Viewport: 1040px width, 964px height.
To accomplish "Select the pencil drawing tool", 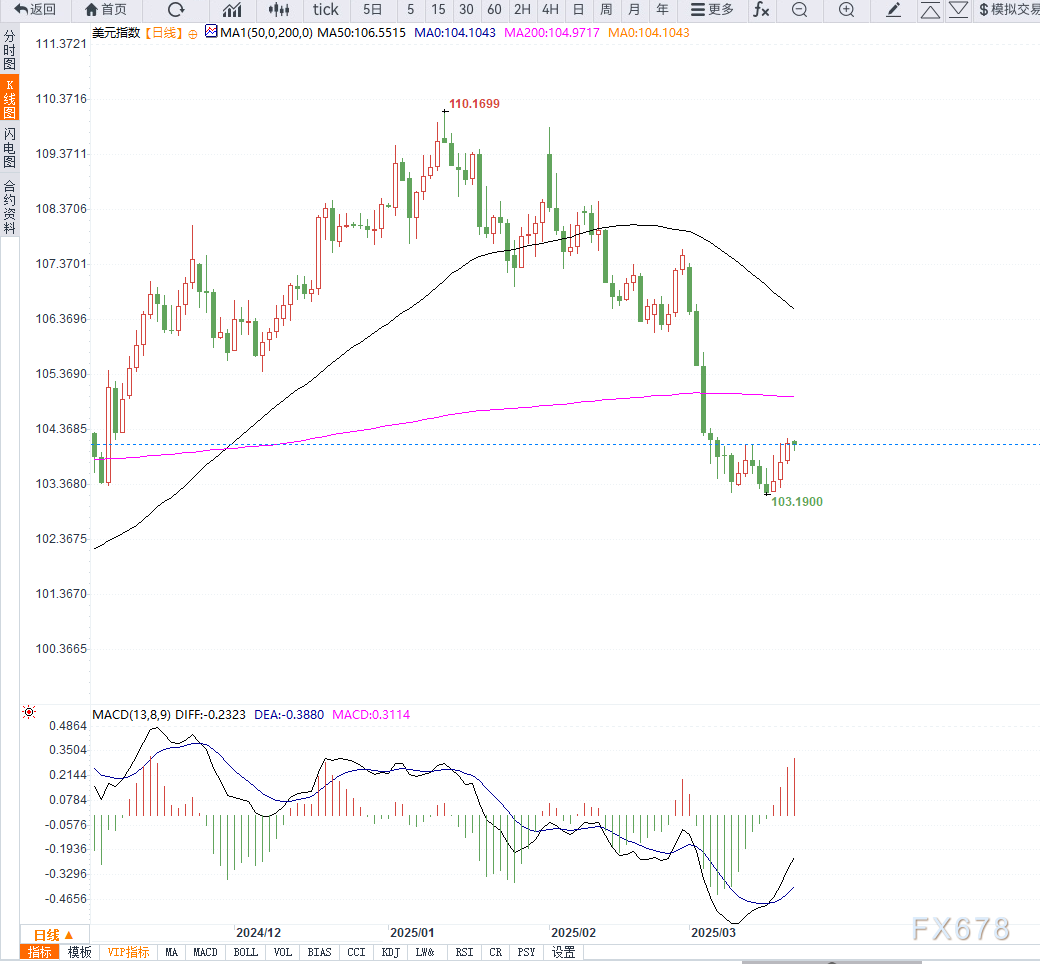I will 894,10.
